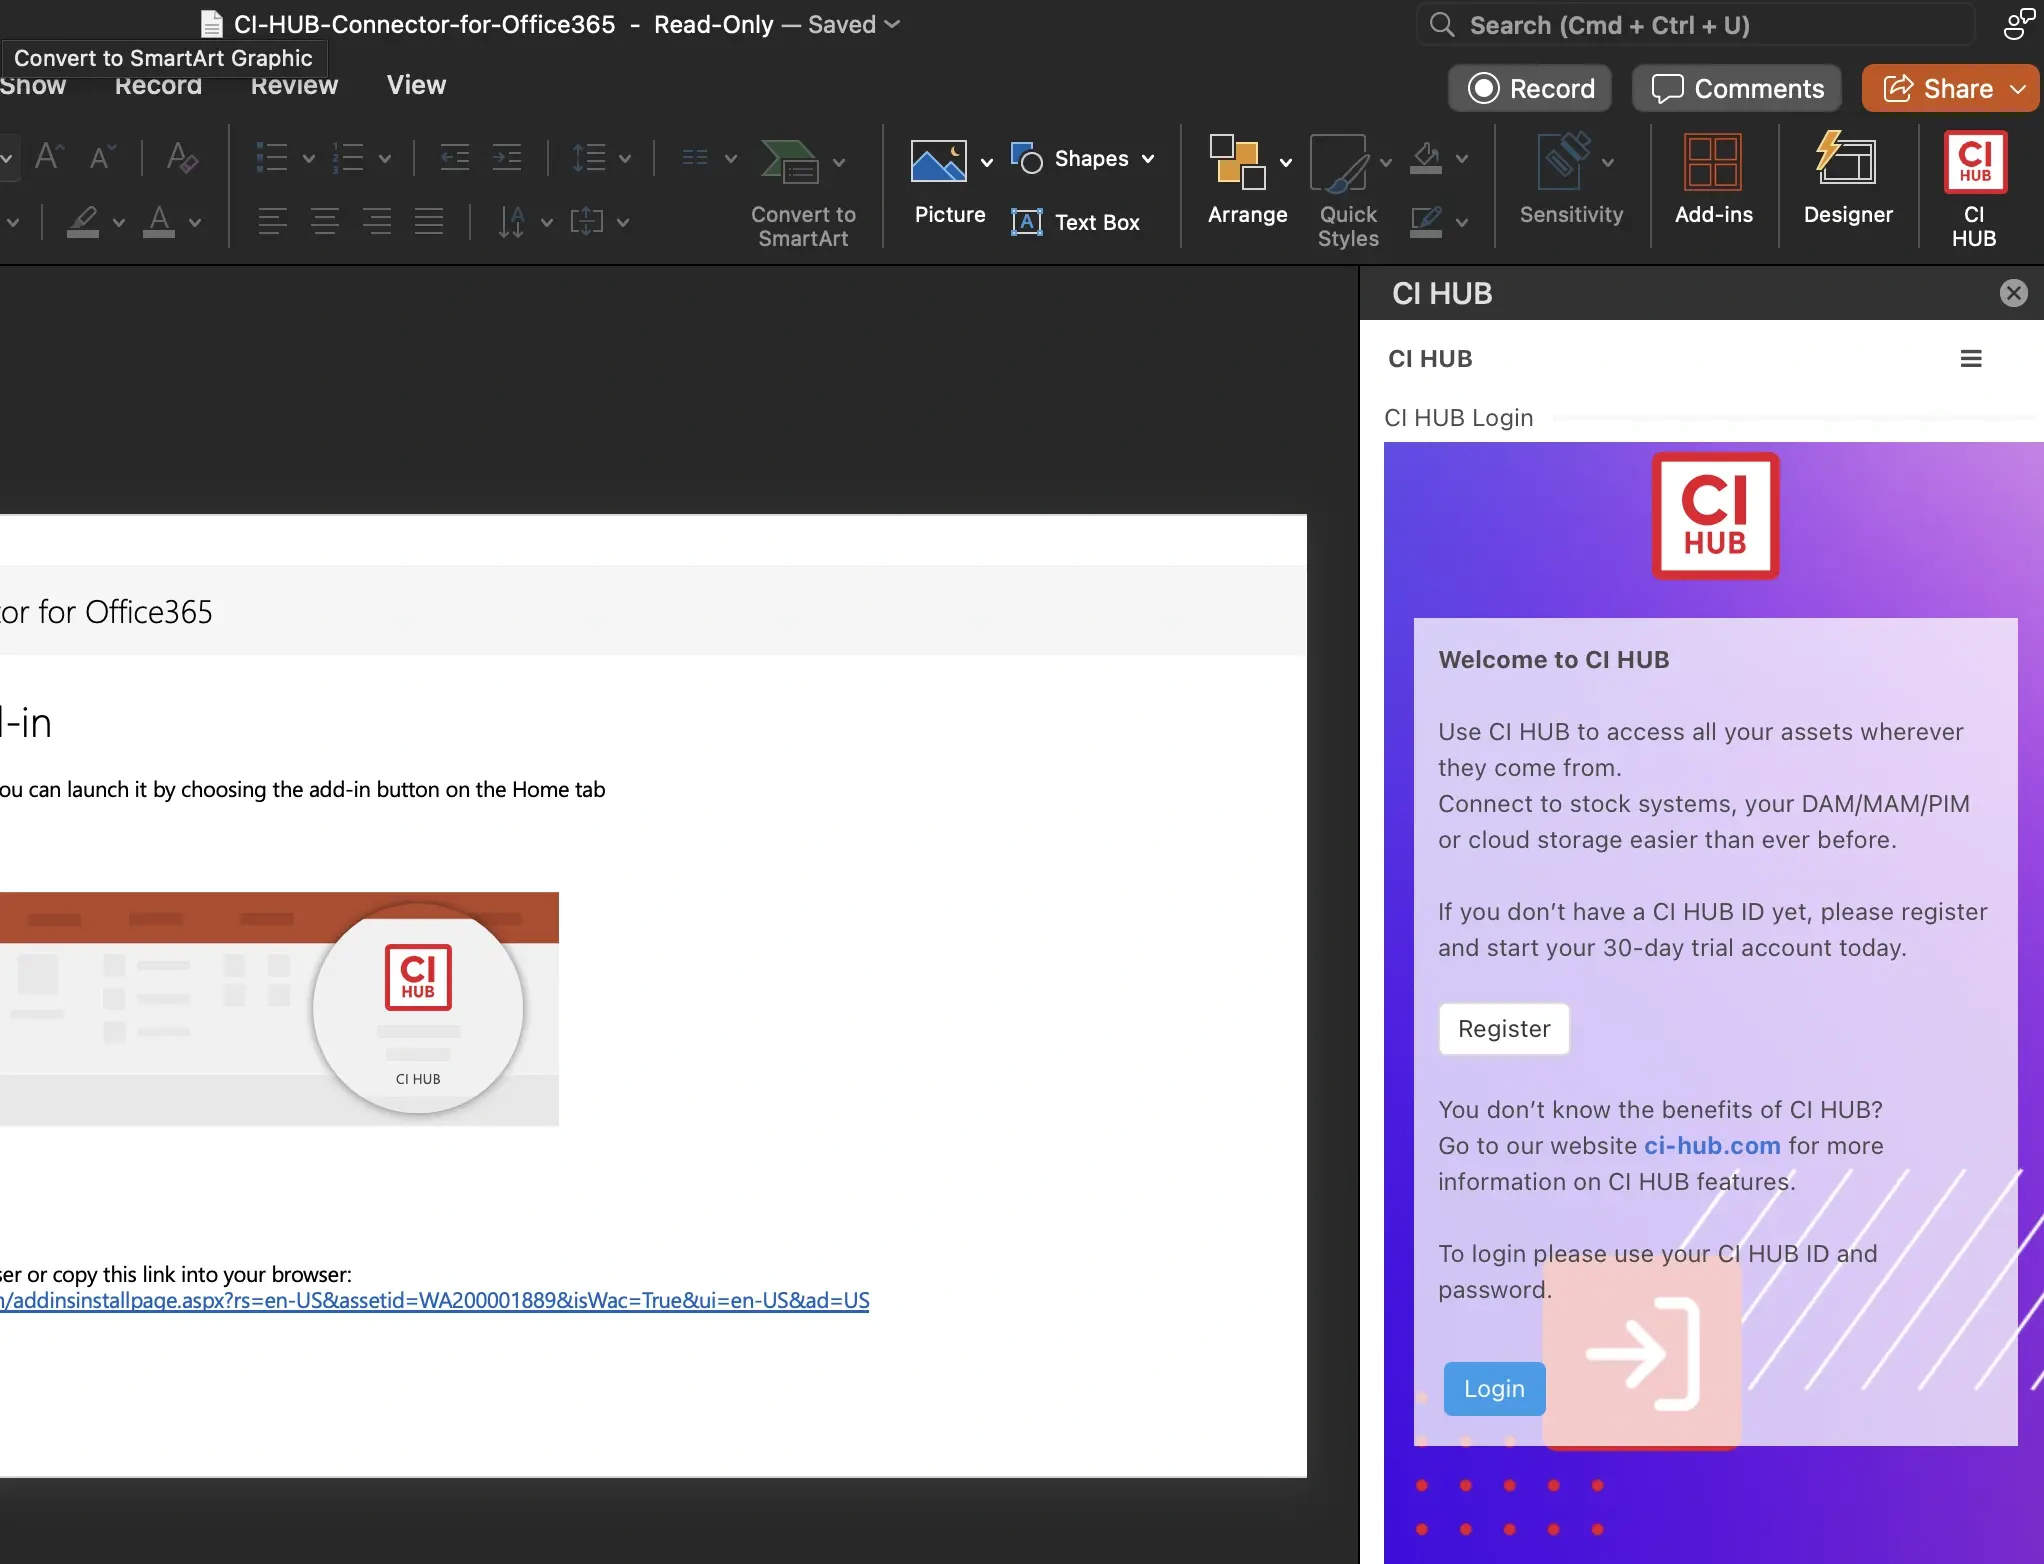Expand the Convert to SmartArt dropdown
Image resolution: width=2044 pixels, height=1564 pixels.
839,162
